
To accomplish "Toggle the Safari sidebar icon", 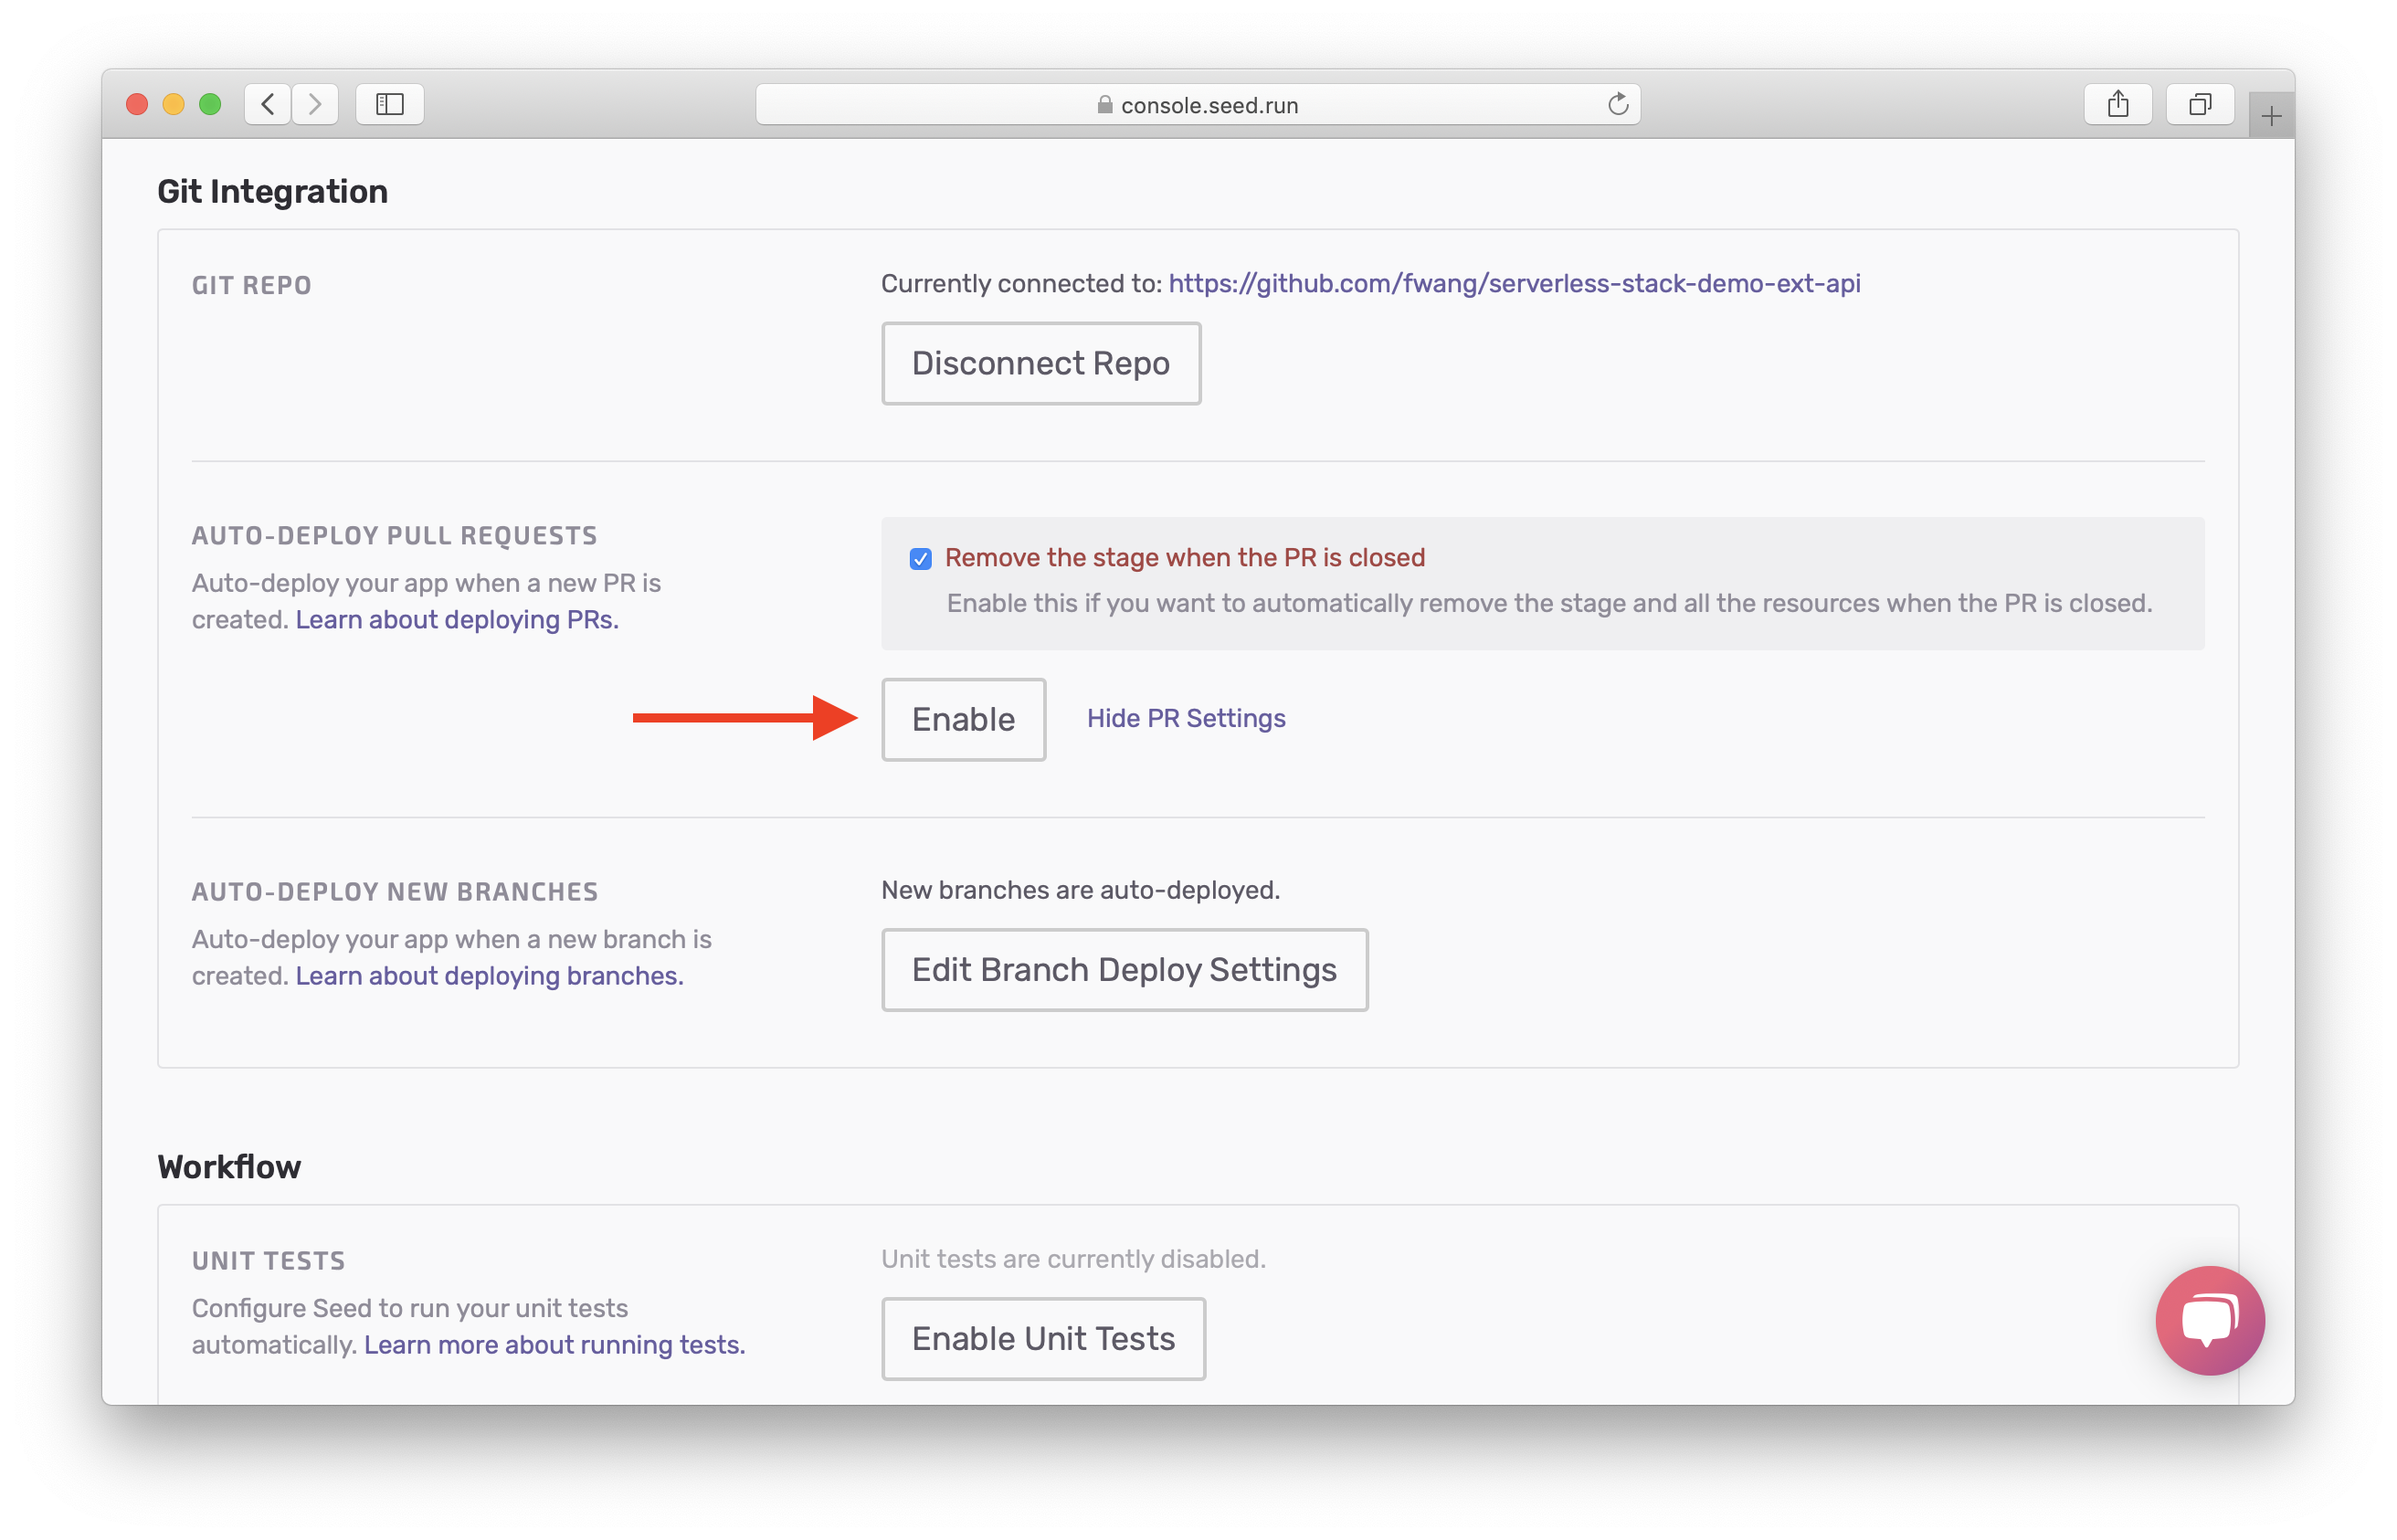I will coord(390,104).
